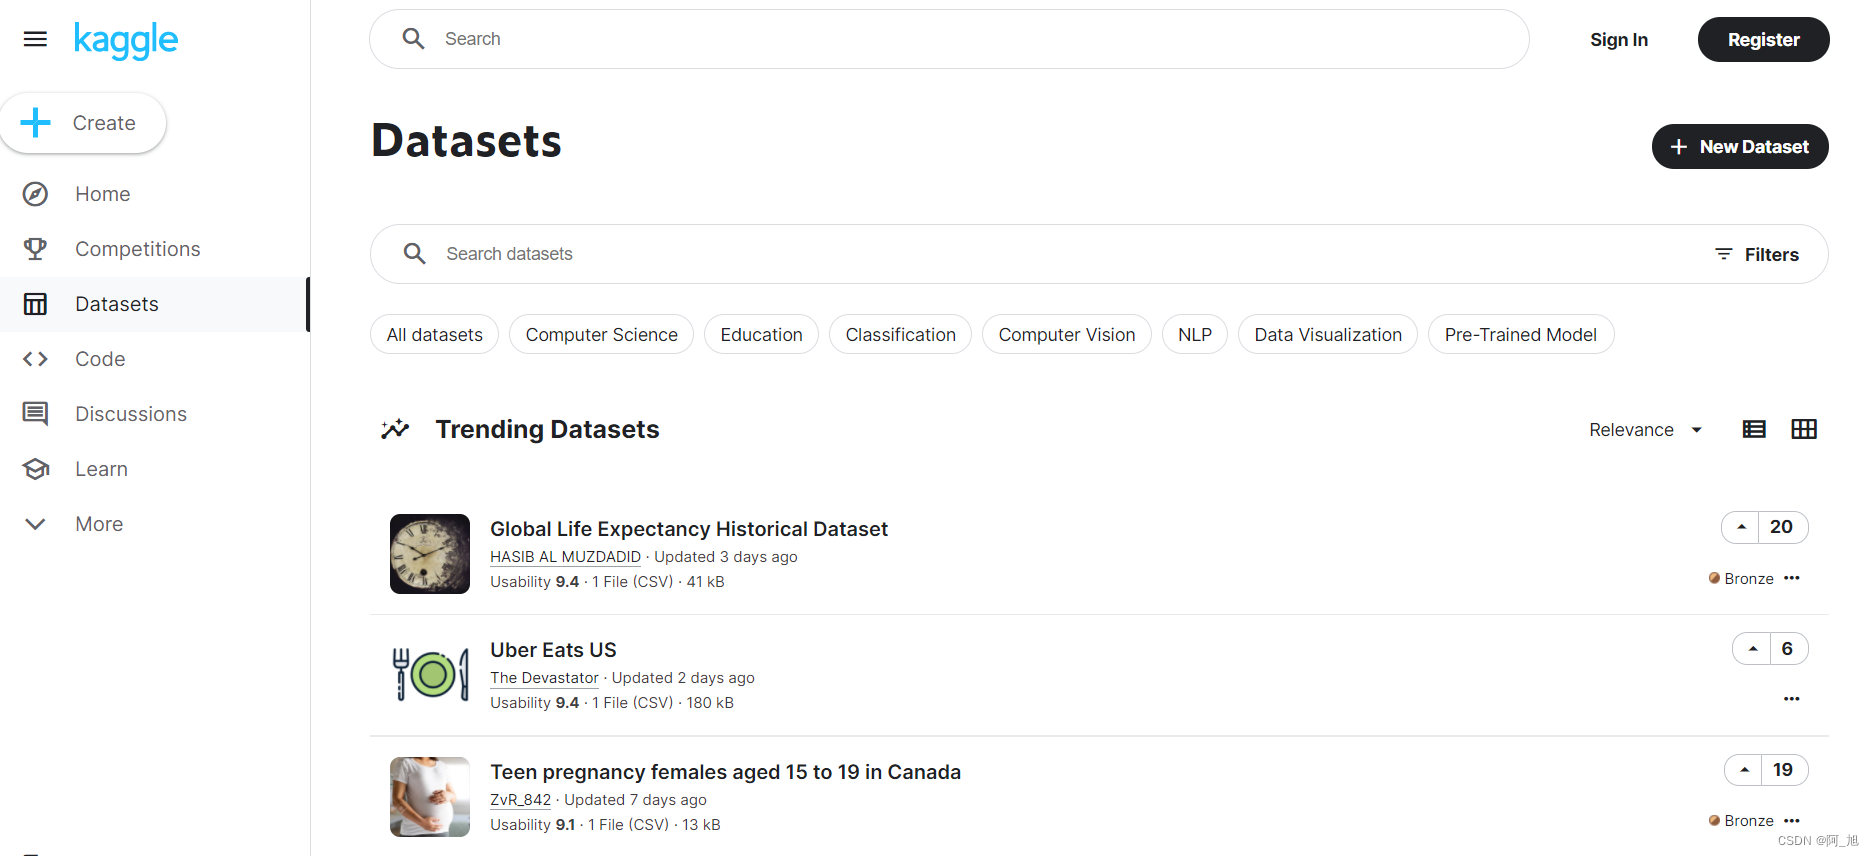Select the Data Visualization chip
The width and height of the screenshot is (1874, 856).
point(1328,334)
